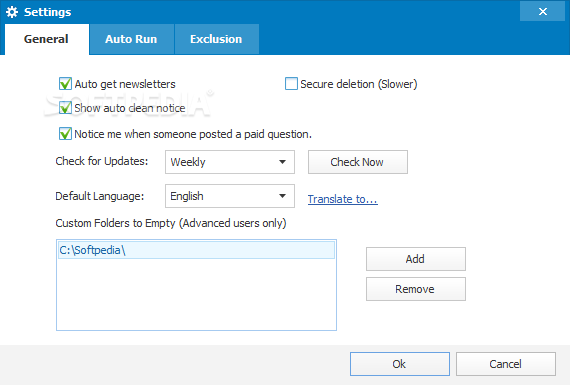Open the Exclusion tab
Screen dimensions: 570x385
click(x=216, y=39)
